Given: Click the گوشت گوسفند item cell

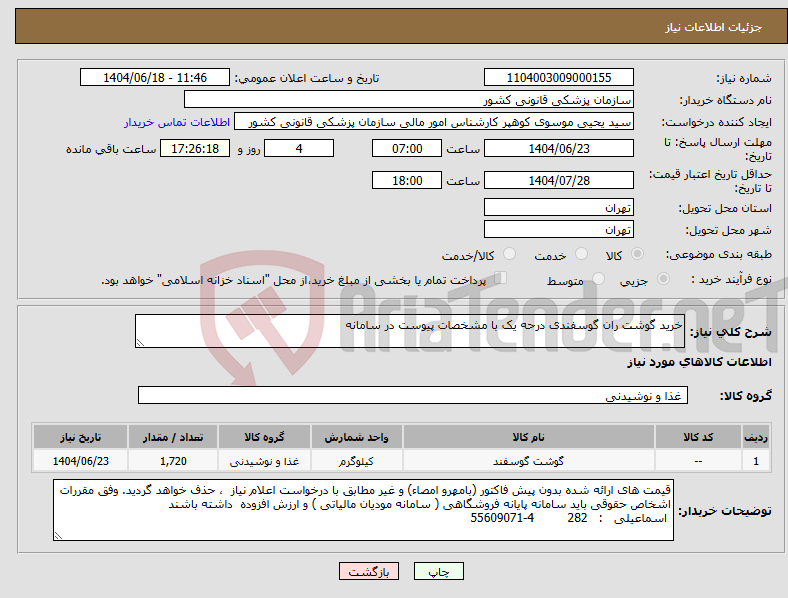Looking at the screenshot, I should [x=529, y=461].
